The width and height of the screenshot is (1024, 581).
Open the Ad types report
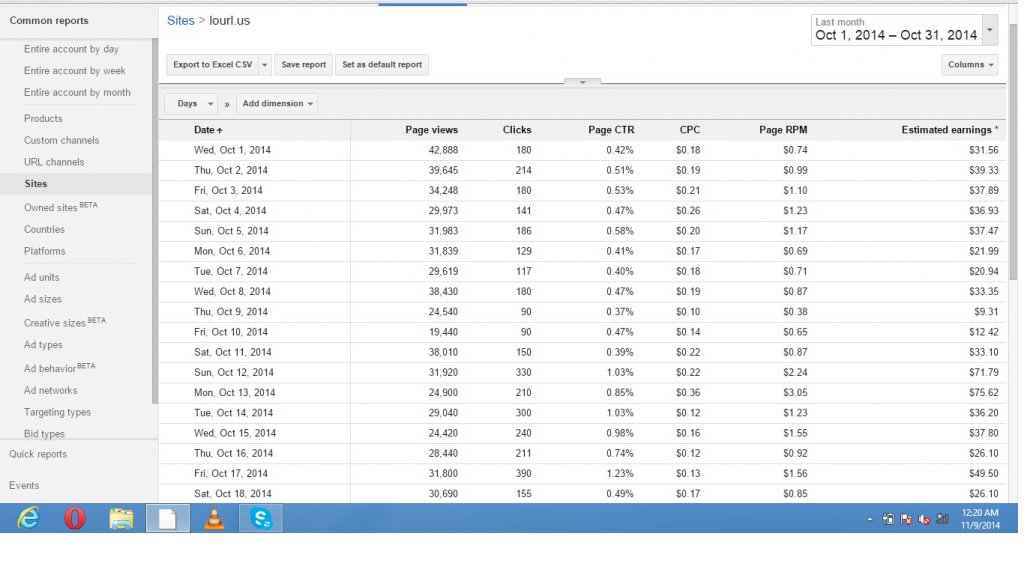pyautogui.click(x=43, y=345)
